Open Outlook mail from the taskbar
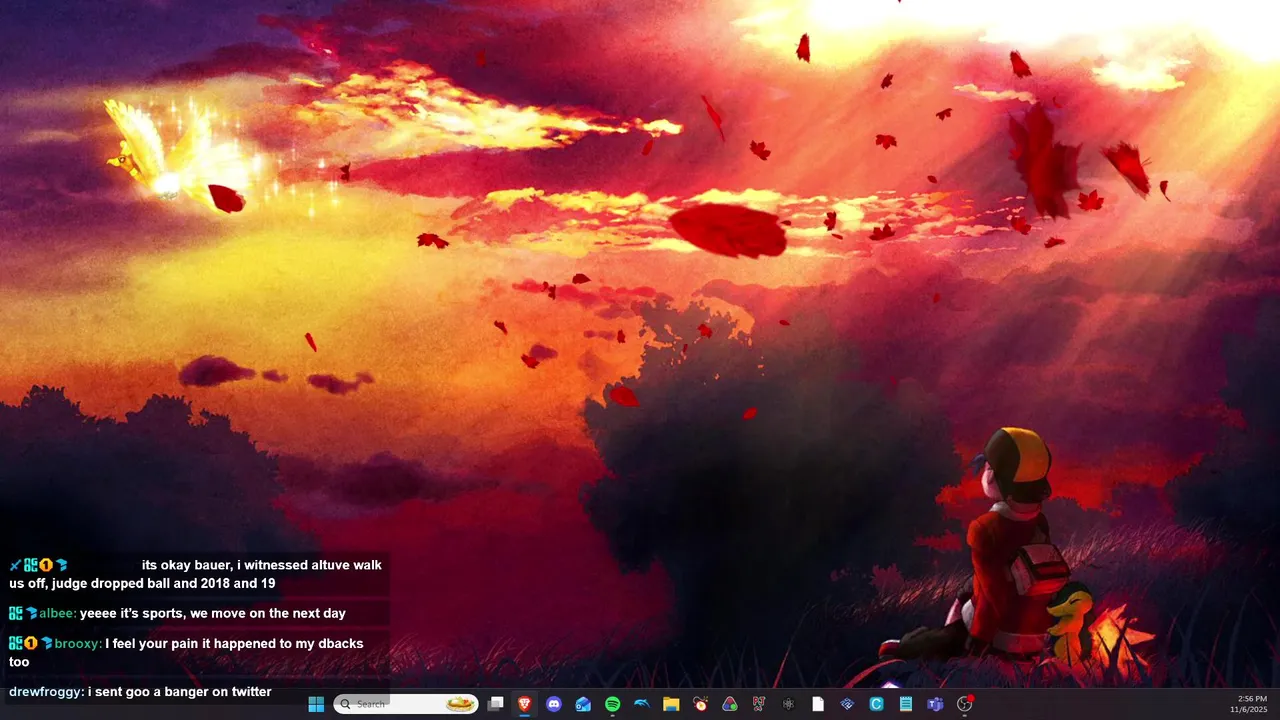Viewport: 1280px width, 720px height. point(583,704)
